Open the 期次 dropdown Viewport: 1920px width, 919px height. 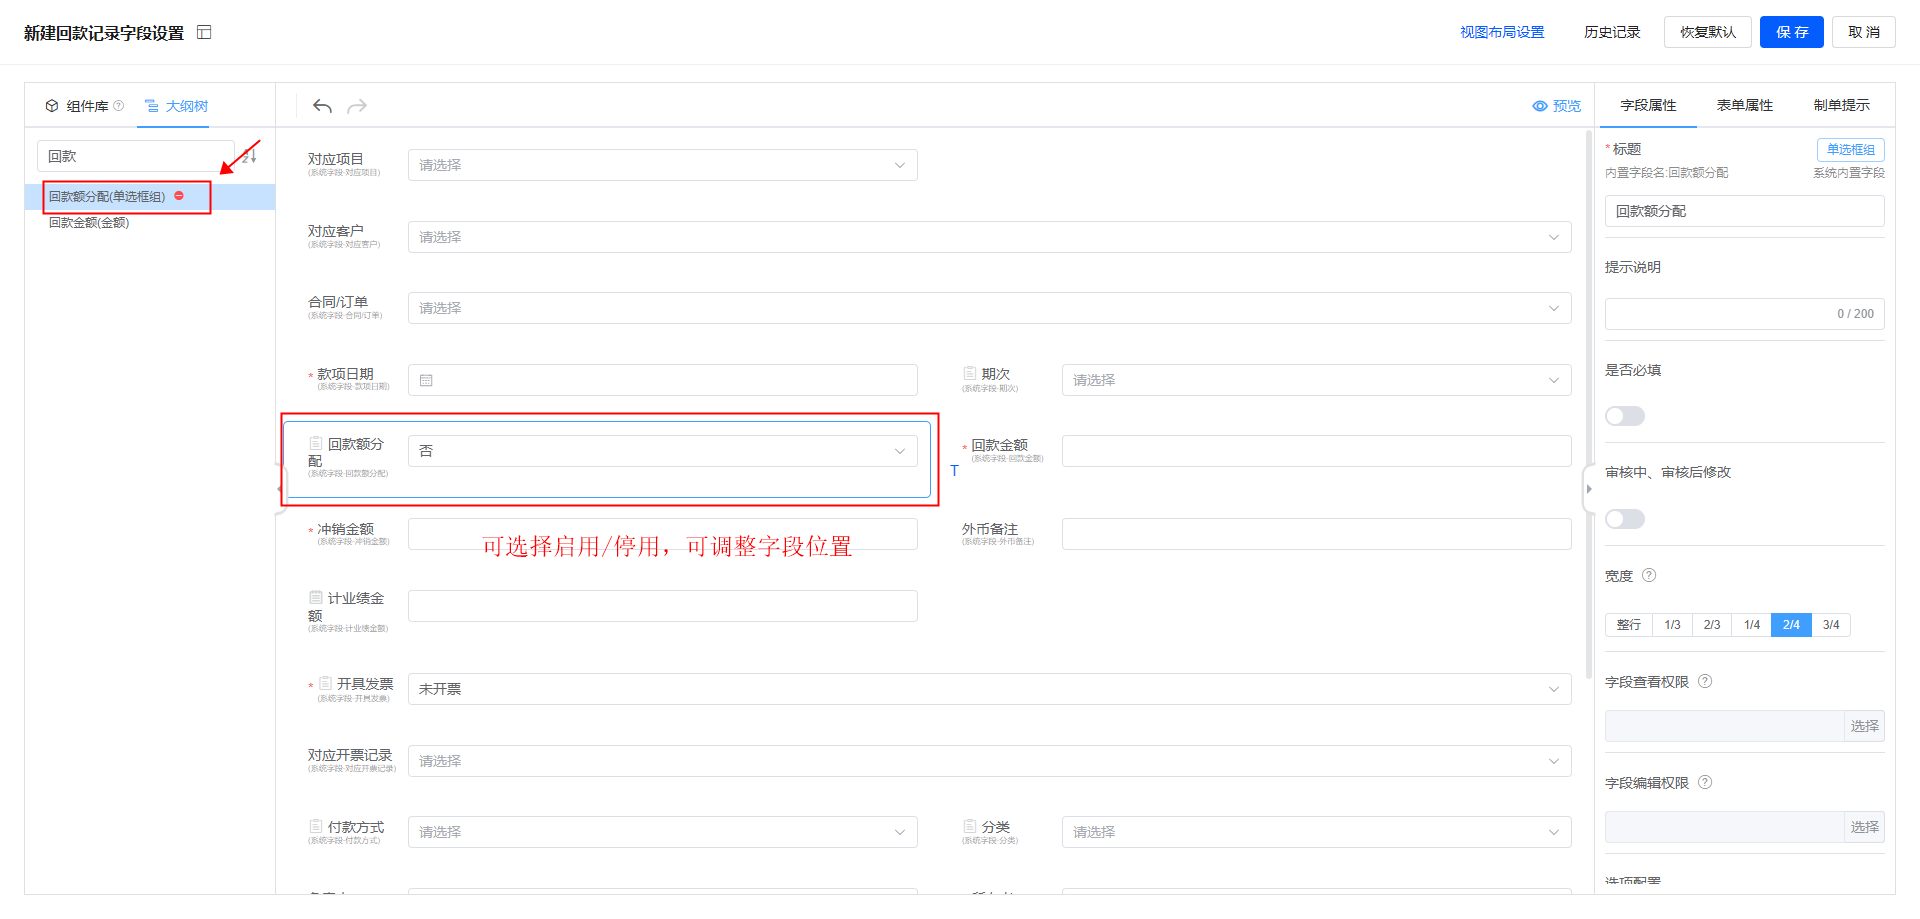(1315, 380)
